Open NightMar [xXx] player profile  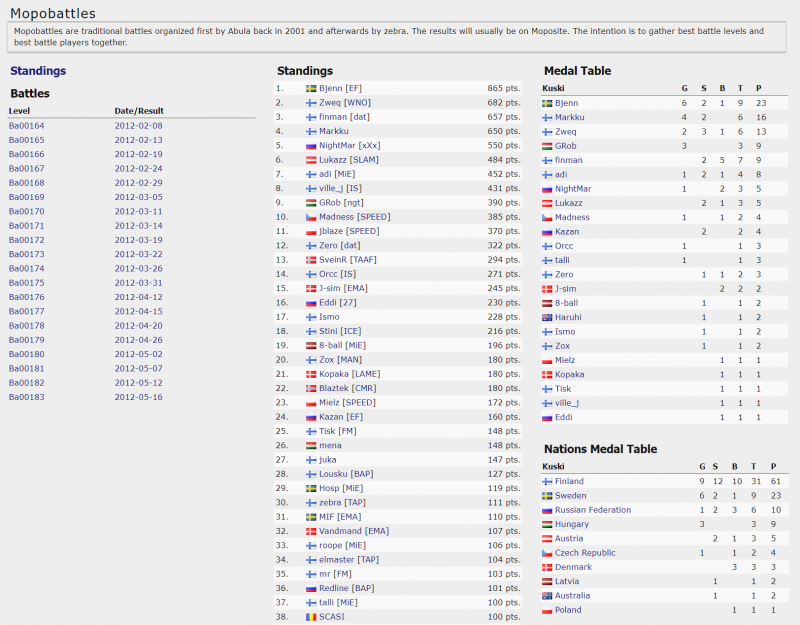click(x=350, y=145)
